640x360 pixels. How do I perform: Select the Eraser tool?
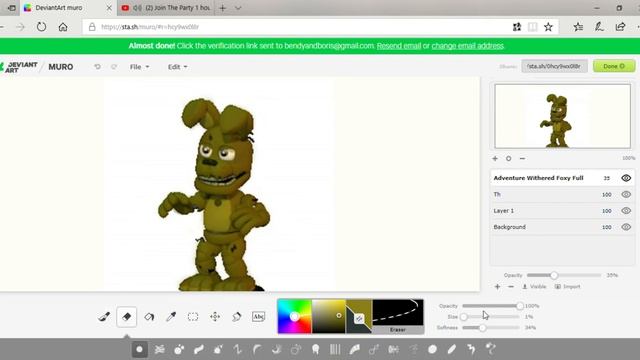click(127, 317)
